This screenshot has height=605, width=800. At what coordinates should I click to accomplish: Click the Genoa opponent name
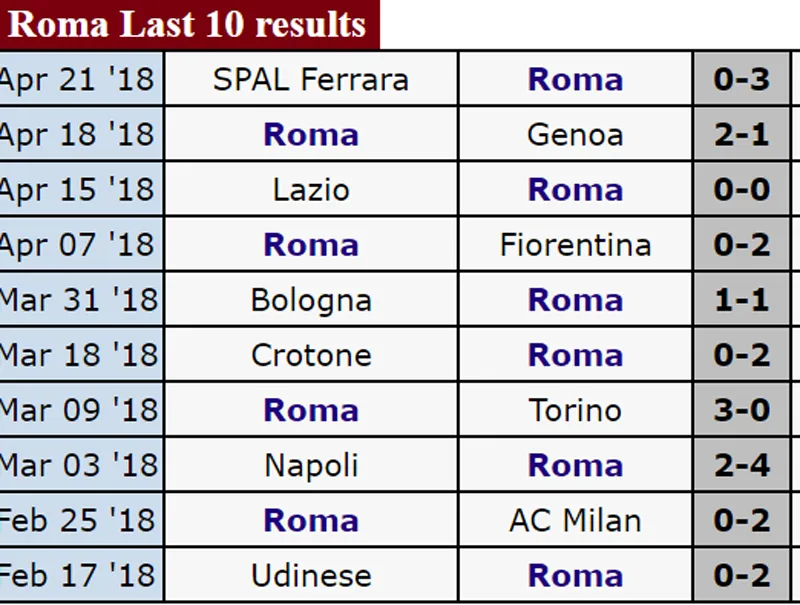(x=575, y=135)
